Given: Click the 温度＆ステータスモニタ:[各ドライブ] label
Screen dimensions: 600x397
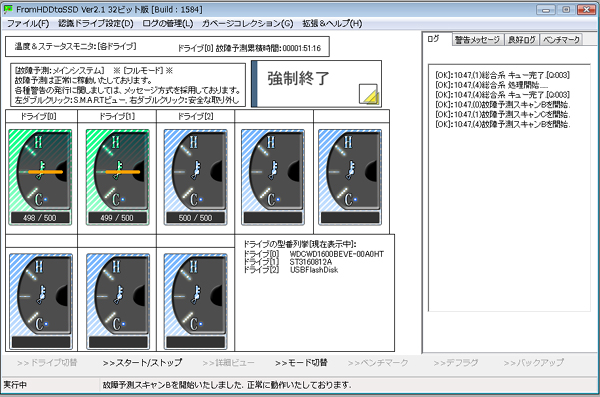Looking at the screenshot, I should (75, 47).
